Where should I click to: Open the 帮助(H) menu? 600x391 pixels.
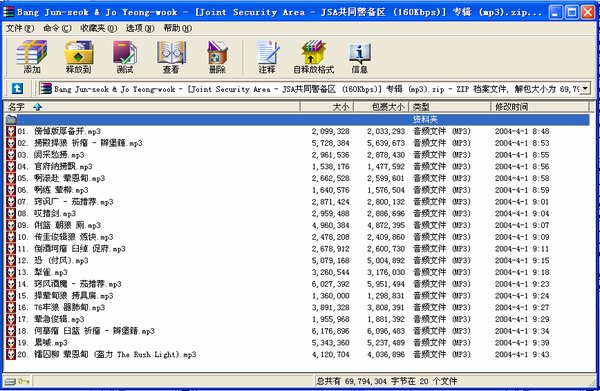[178, 28]
